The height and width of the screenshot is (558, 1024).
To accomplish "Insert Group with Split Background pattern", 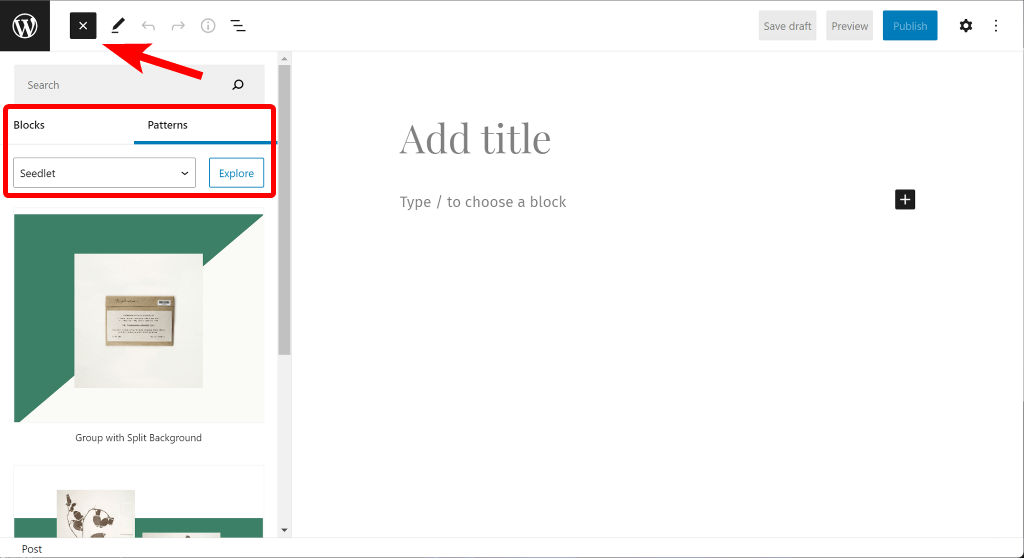I will click(138, 318).
